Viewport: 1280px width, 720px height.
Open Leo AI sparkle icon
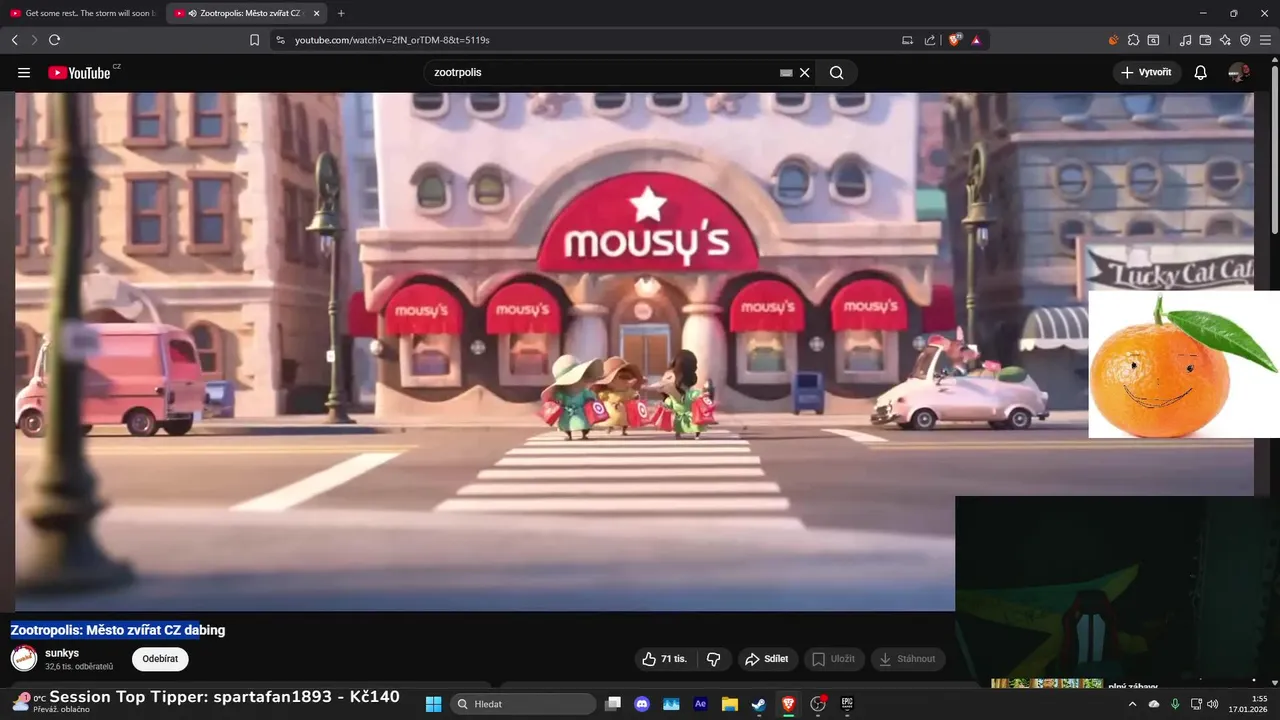(x=1225, y=40)
